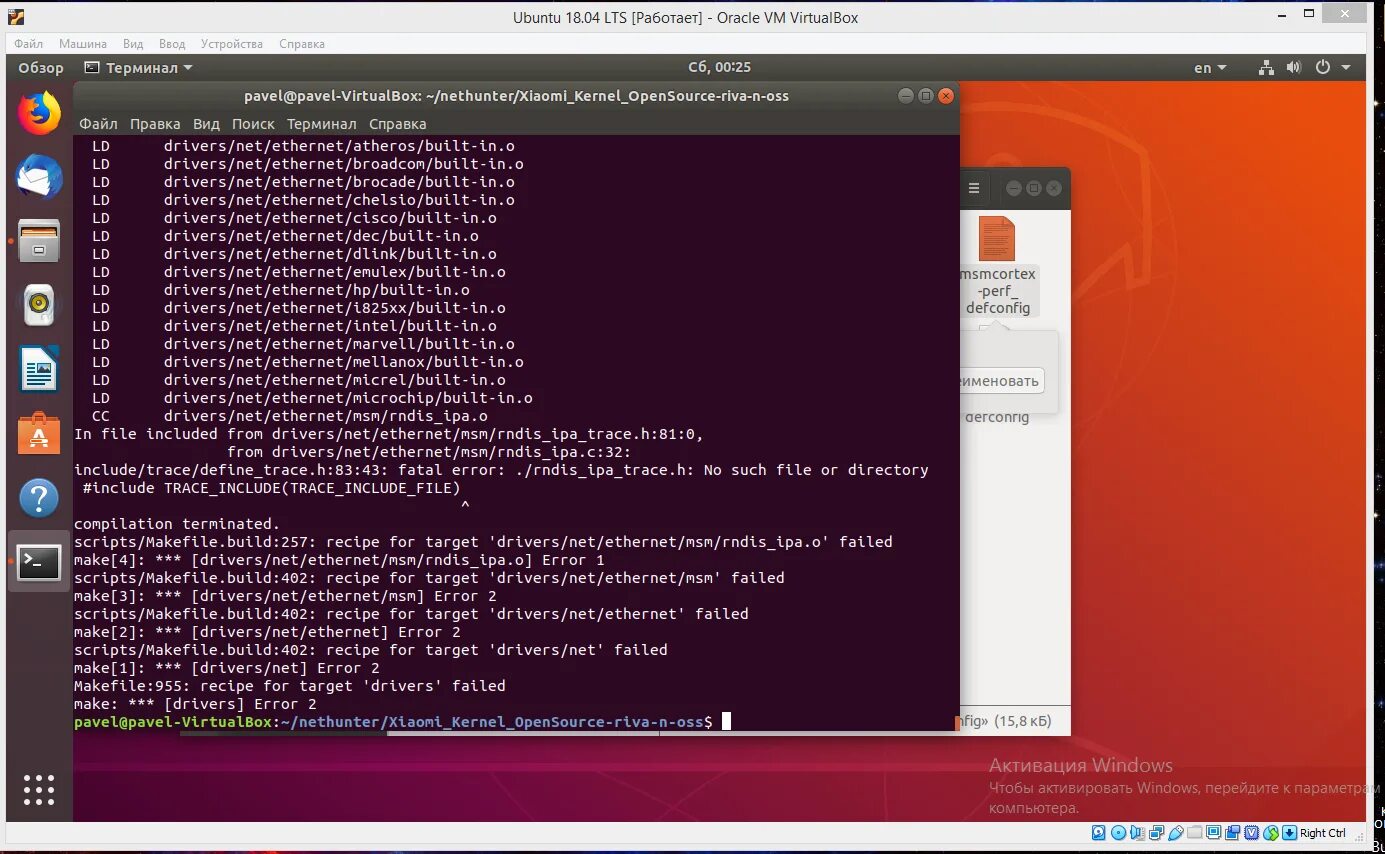Open terminal window's Правка menu

(x=155, y=124)
